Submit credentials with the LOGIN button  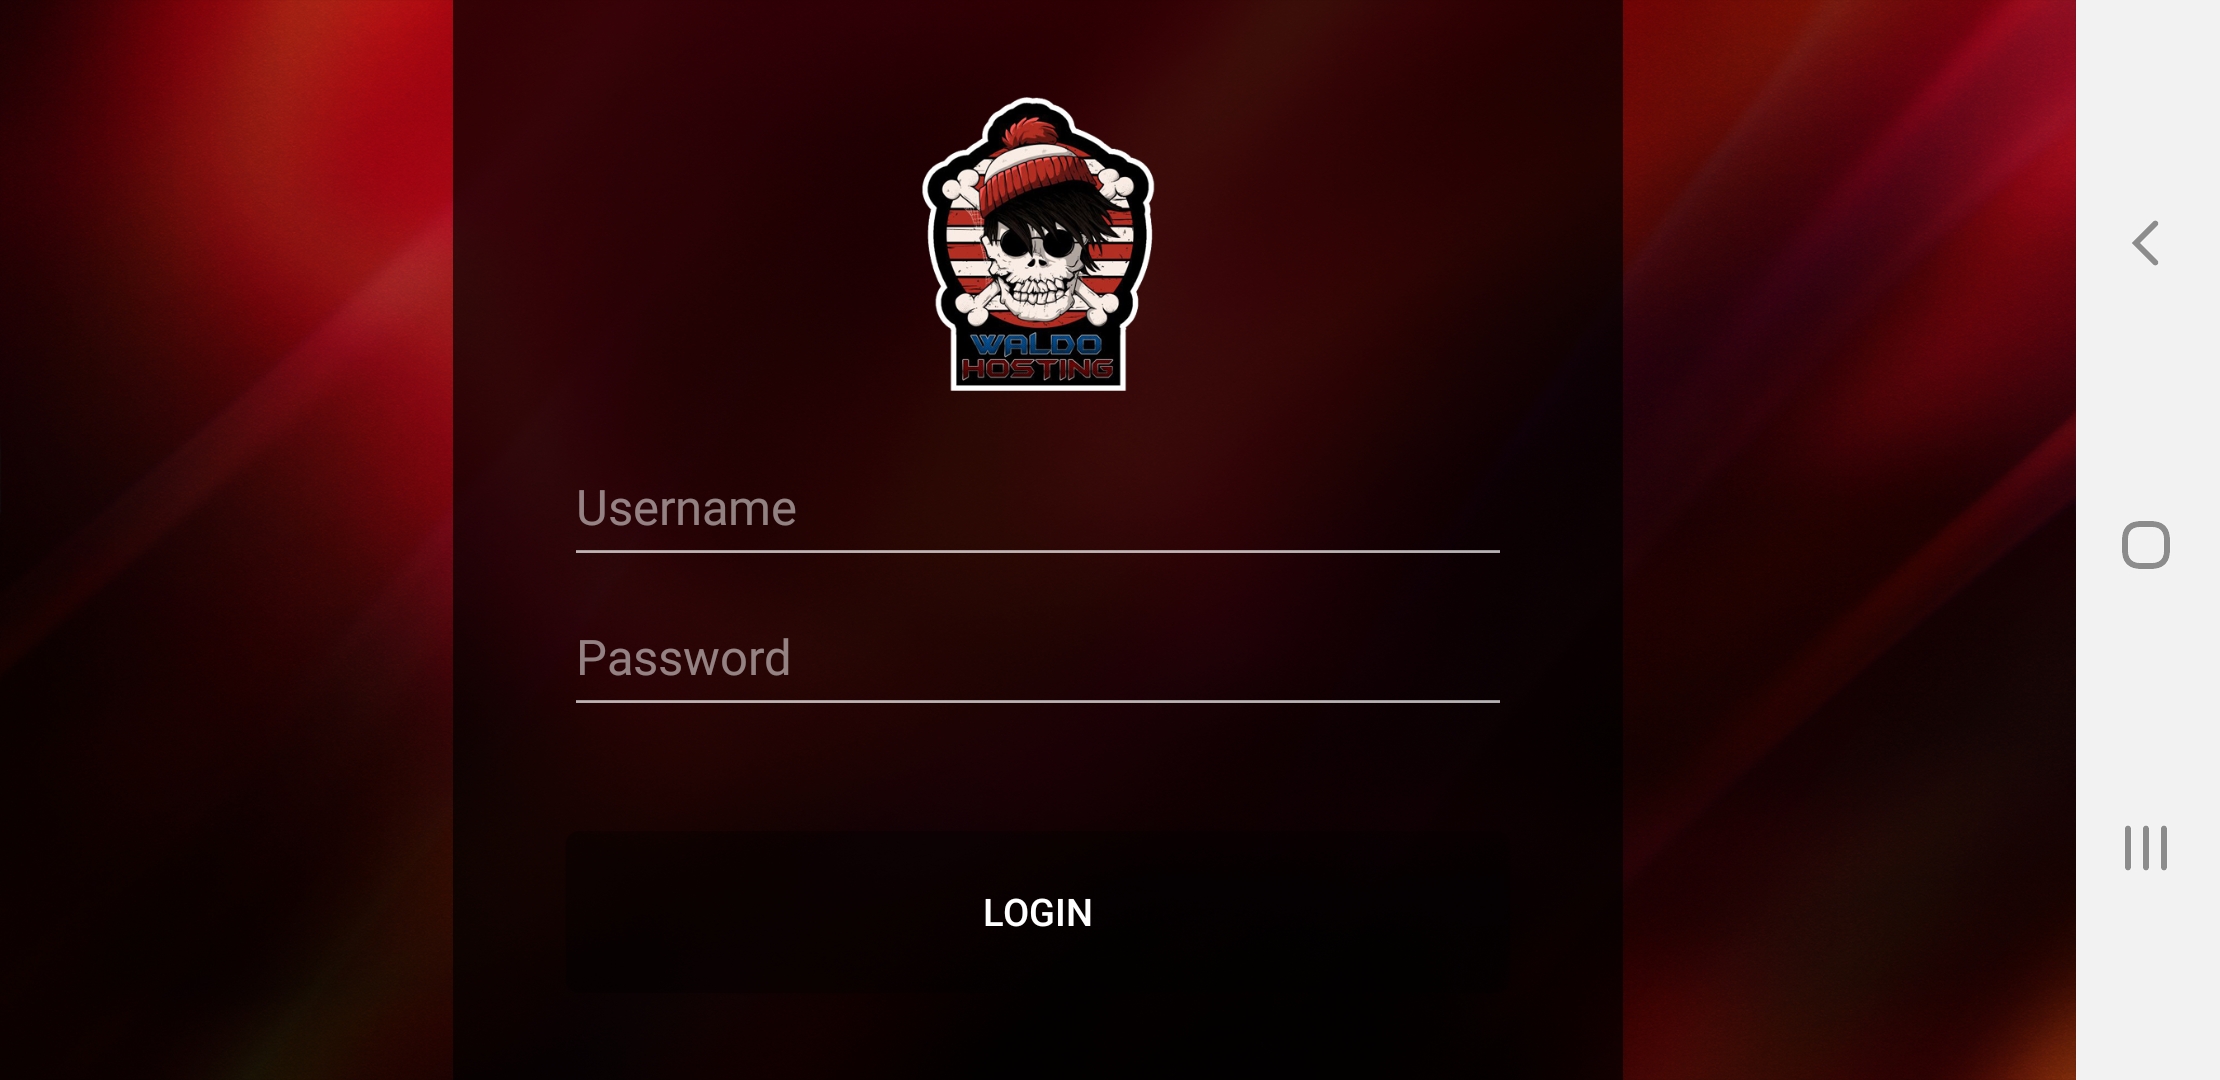point(1038,912)
